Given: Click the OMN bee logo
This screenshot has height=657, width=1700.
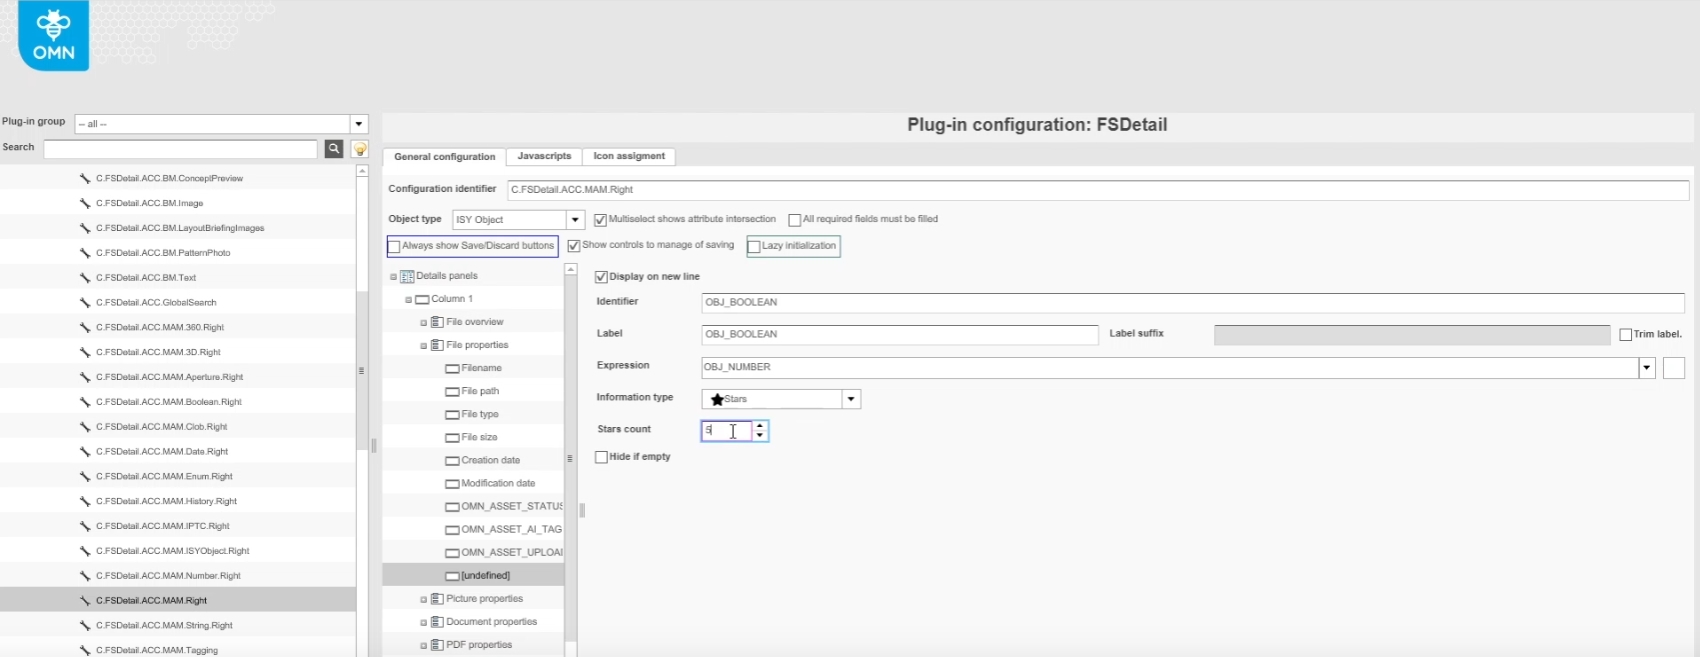Looking at the screenshot, I should [x=53, y=35].
